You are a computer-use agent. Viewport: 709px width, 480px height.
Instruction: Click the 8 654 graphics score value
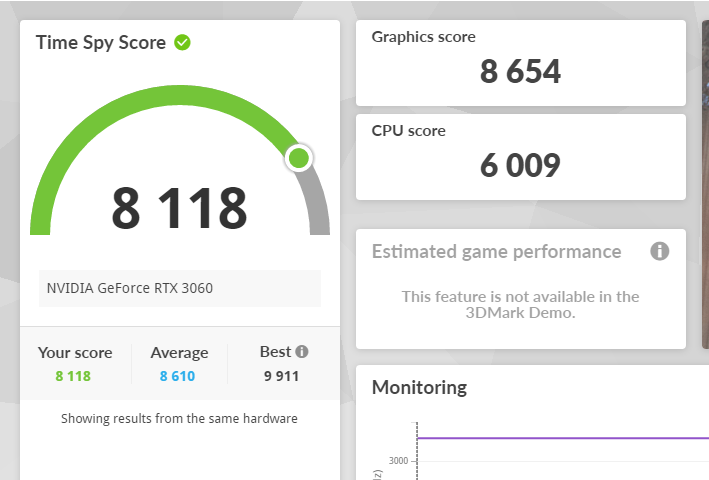520,71
